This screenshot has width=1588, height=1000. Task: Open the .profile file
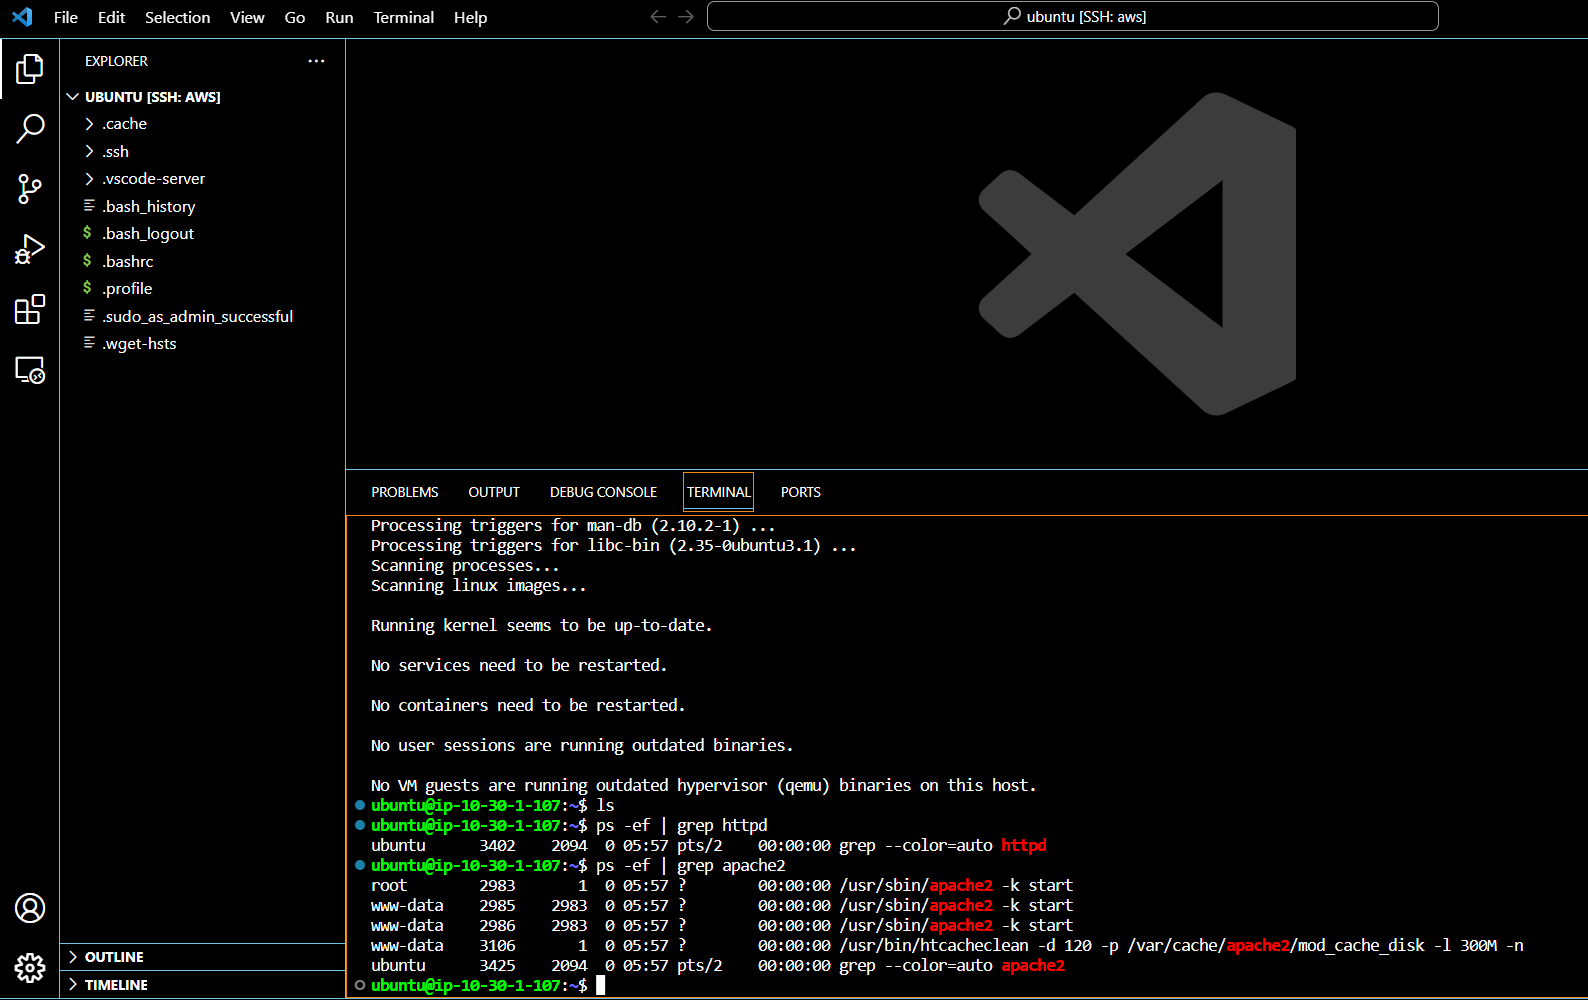(x=127, y=288)
